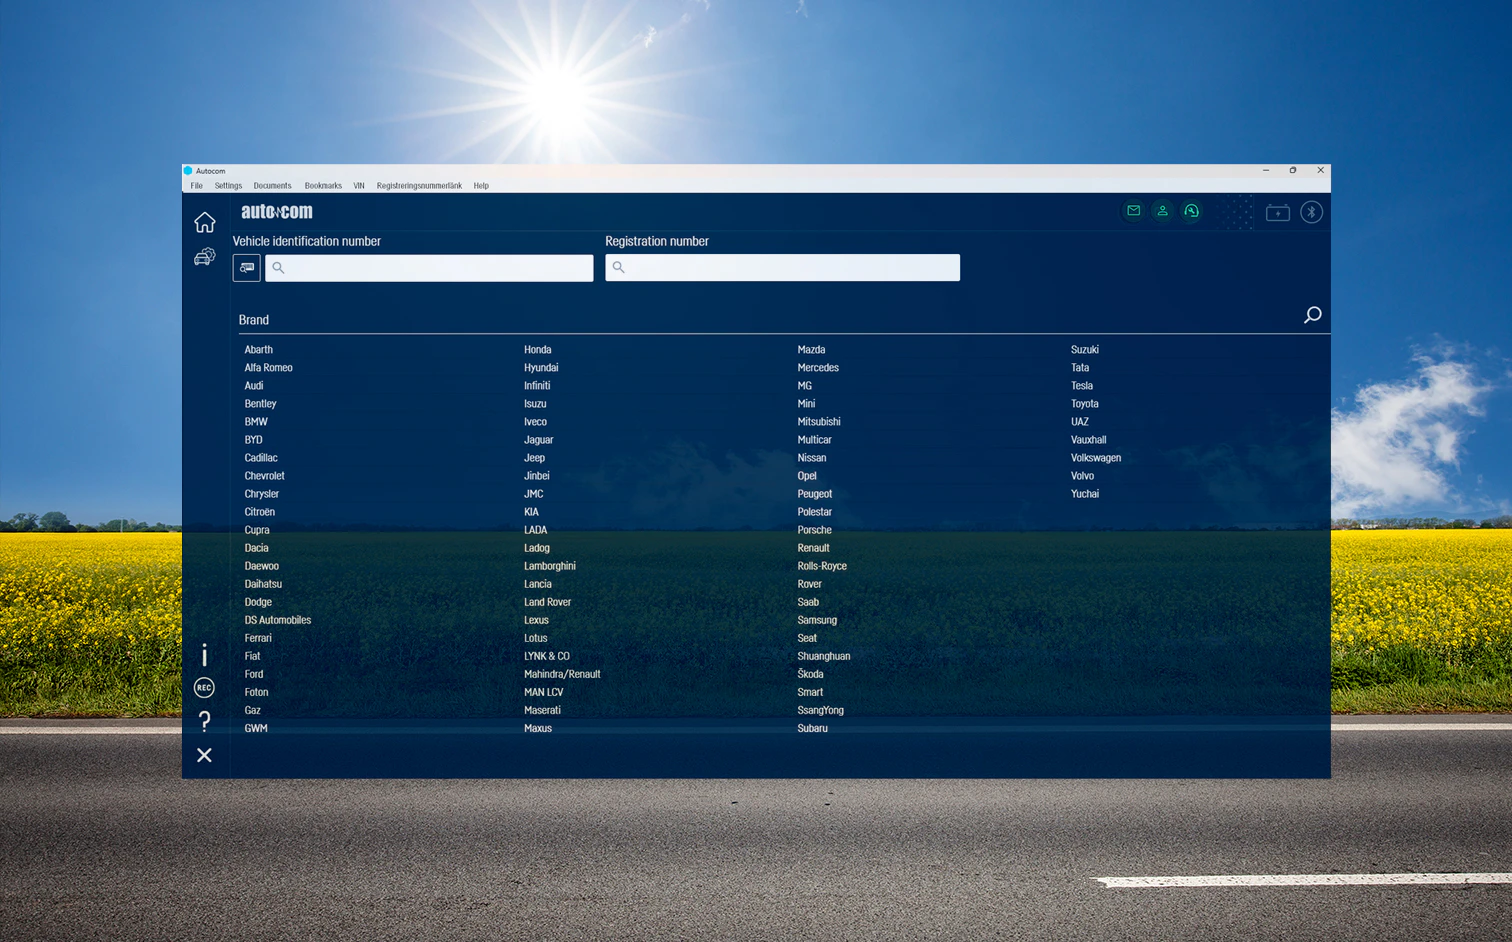This screenshot has width=1512, height=942.
Task: Open the user profile icon
Action: 1162,211
